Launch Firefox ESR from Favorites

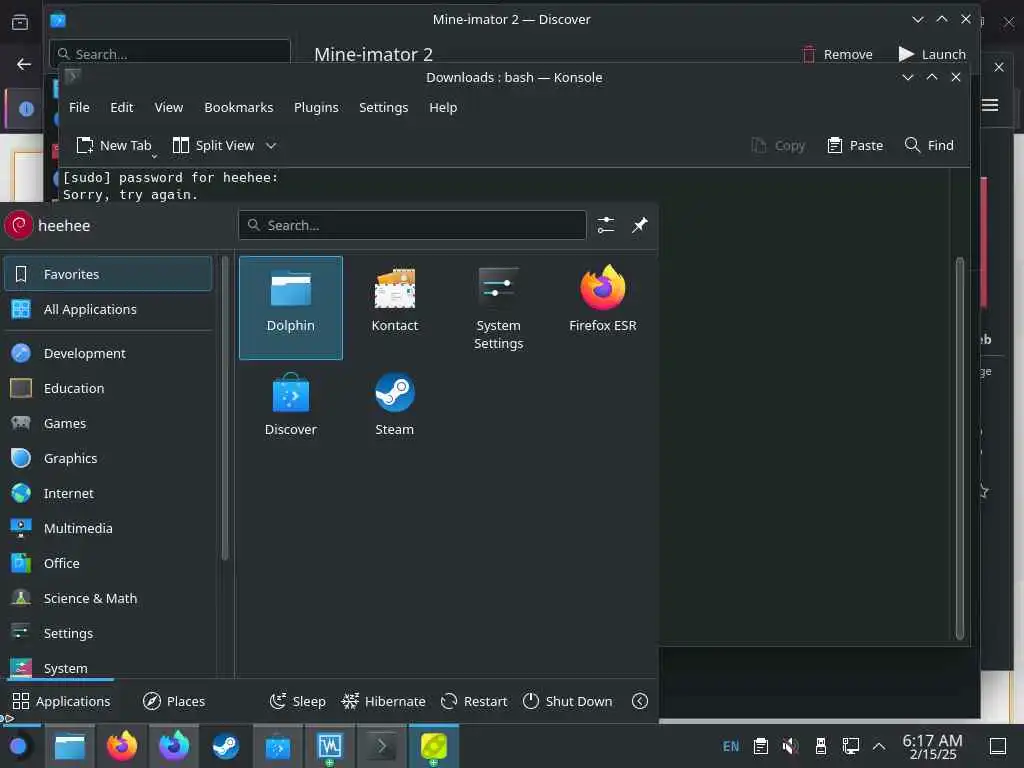click(602, 308)
